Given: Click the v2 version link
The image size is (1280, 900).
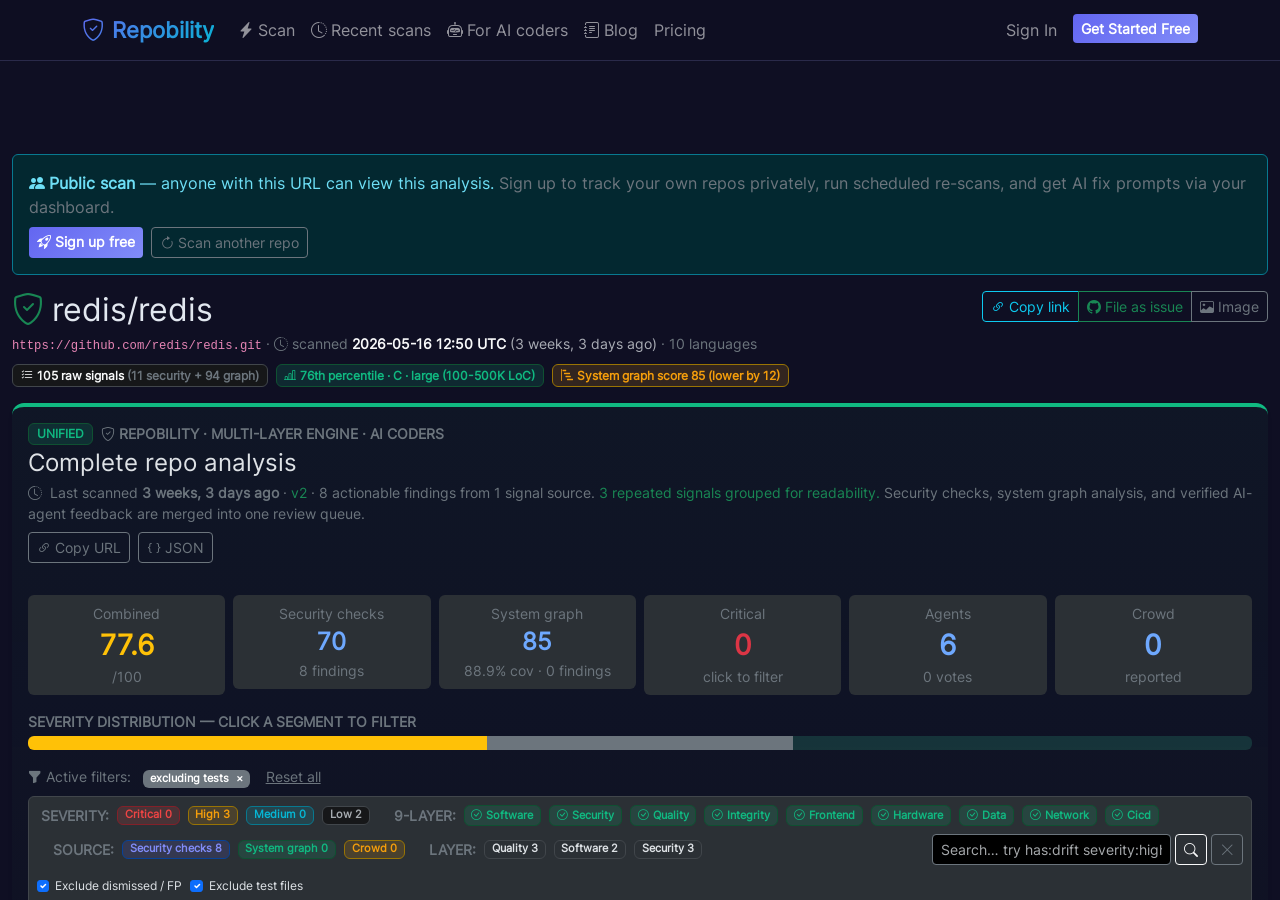Looking at the screenshot, I should [299, 493].
